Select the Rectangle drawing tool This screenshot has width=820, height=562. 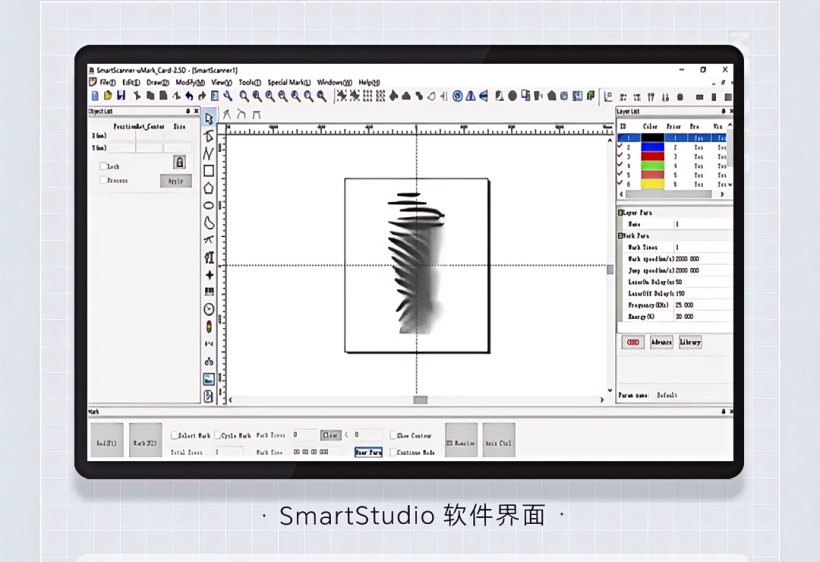[x=209, y=171]
